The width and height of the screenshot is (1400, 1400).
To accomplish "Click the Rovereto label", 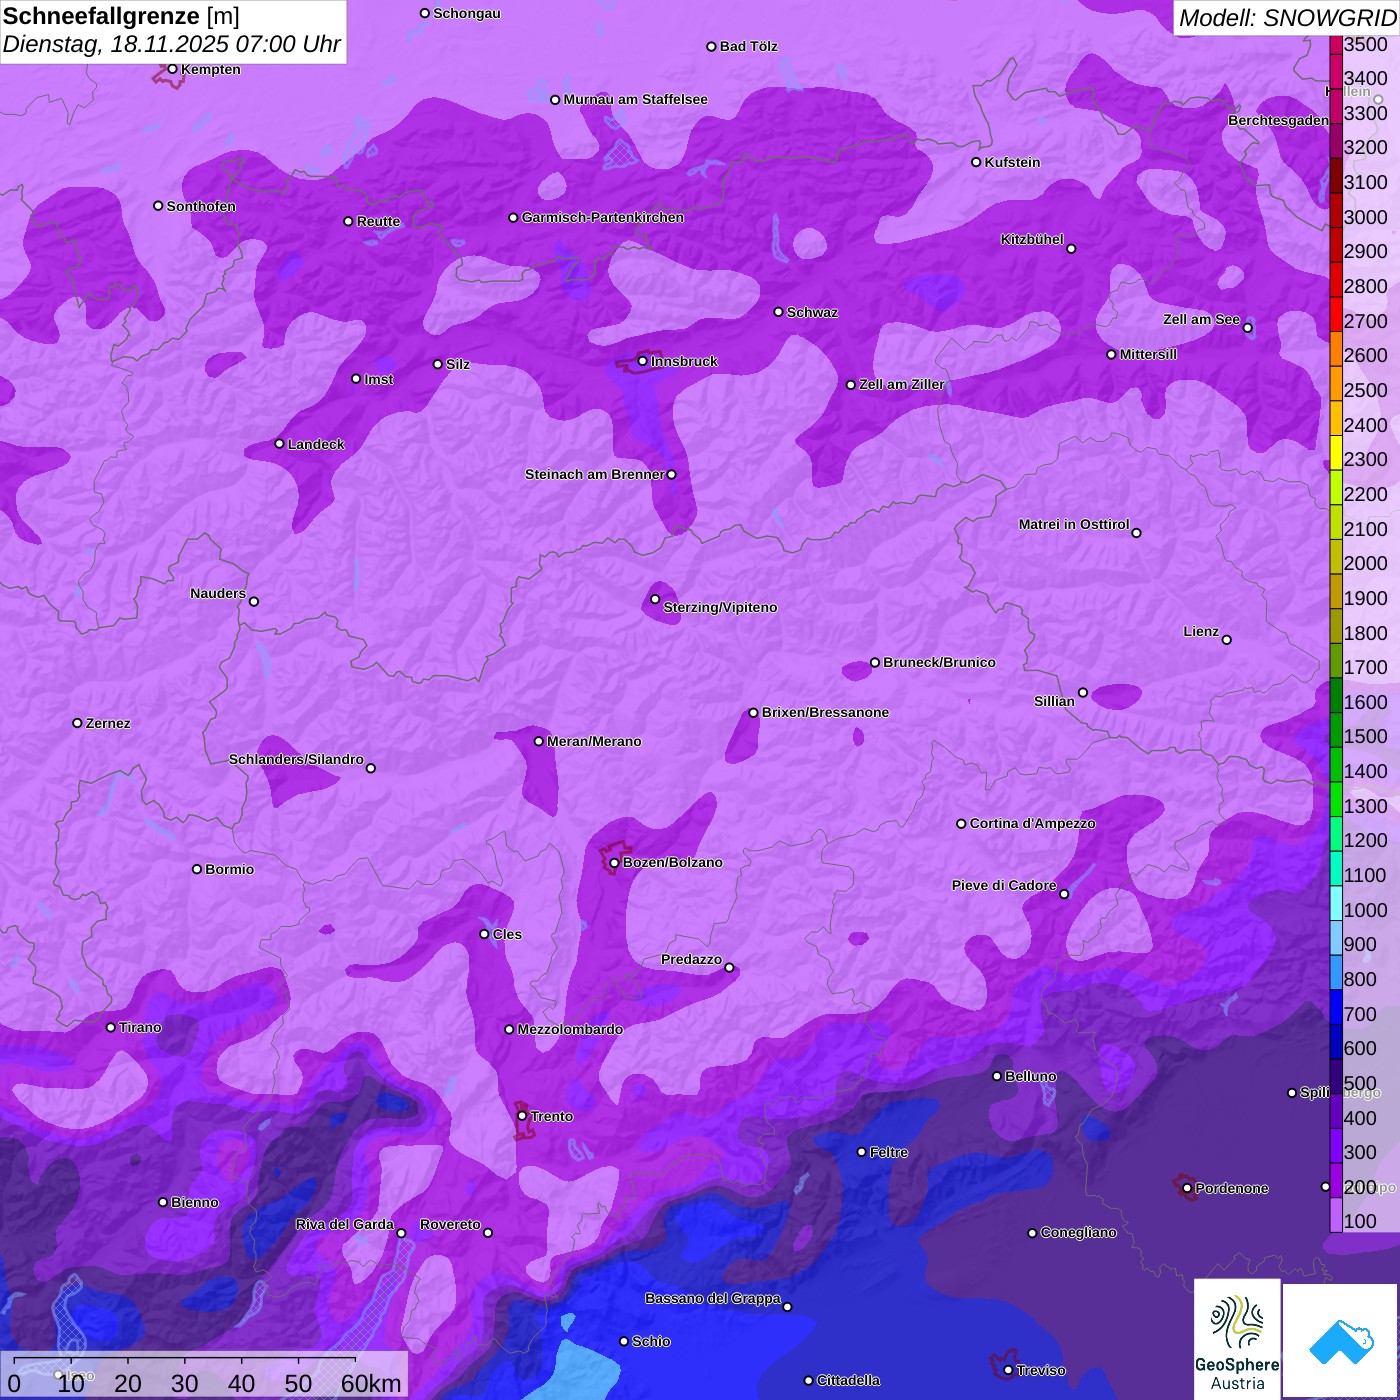I will point(450,1224).
